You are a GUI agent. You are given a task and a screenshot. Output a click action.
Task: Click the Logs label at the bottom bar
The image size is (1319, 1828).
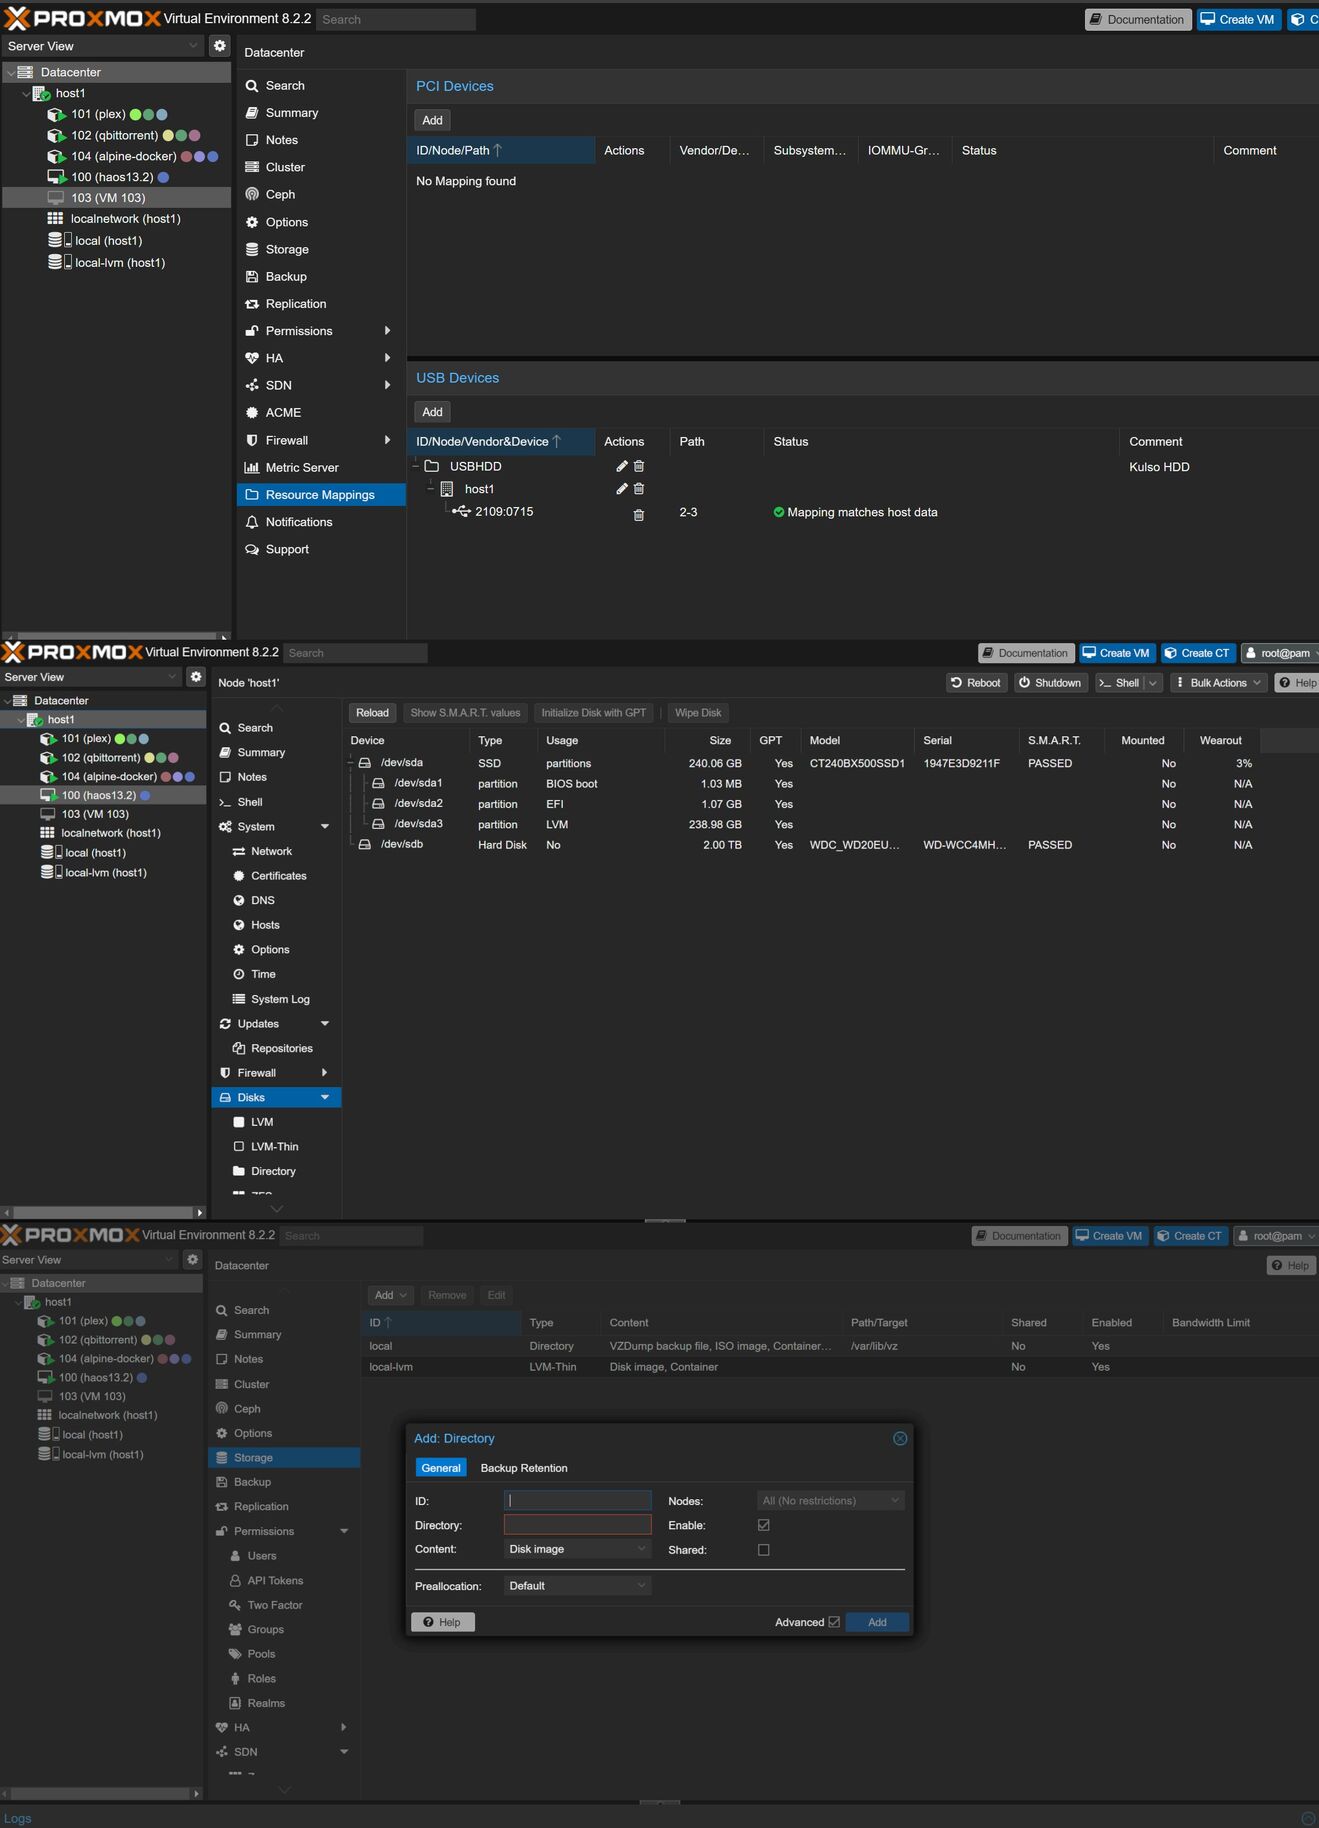coord(18,1818)
